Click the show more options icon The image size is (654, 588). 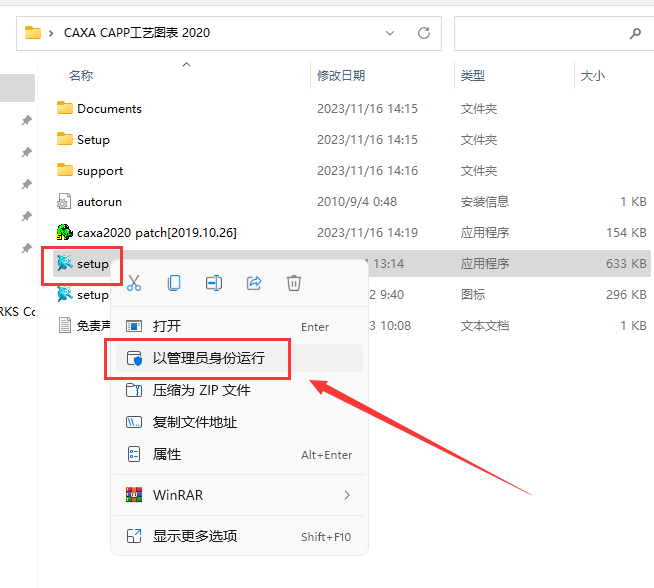click(x=134, y=536)
